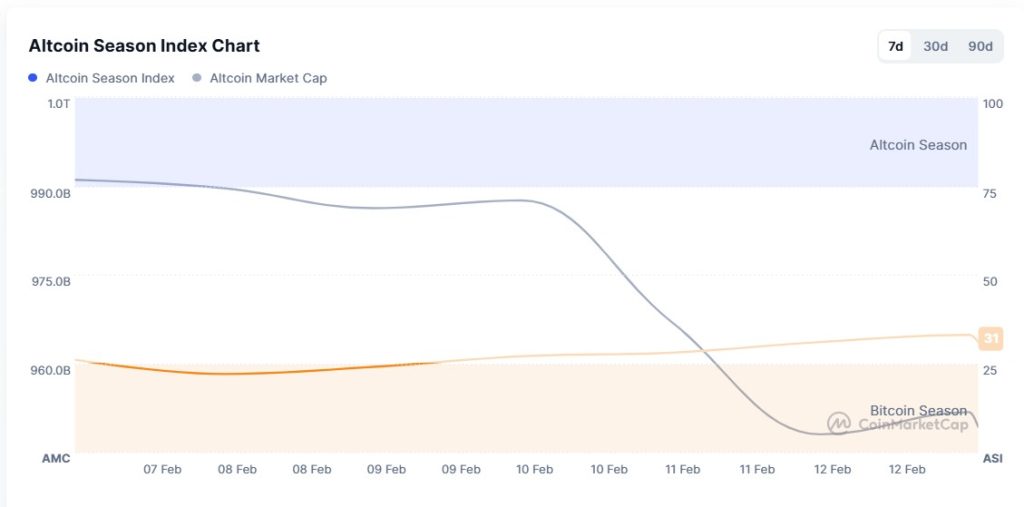Click the 1.0T market cap axis label
The height and width of the screenshot is (507, 1024).
59,103
